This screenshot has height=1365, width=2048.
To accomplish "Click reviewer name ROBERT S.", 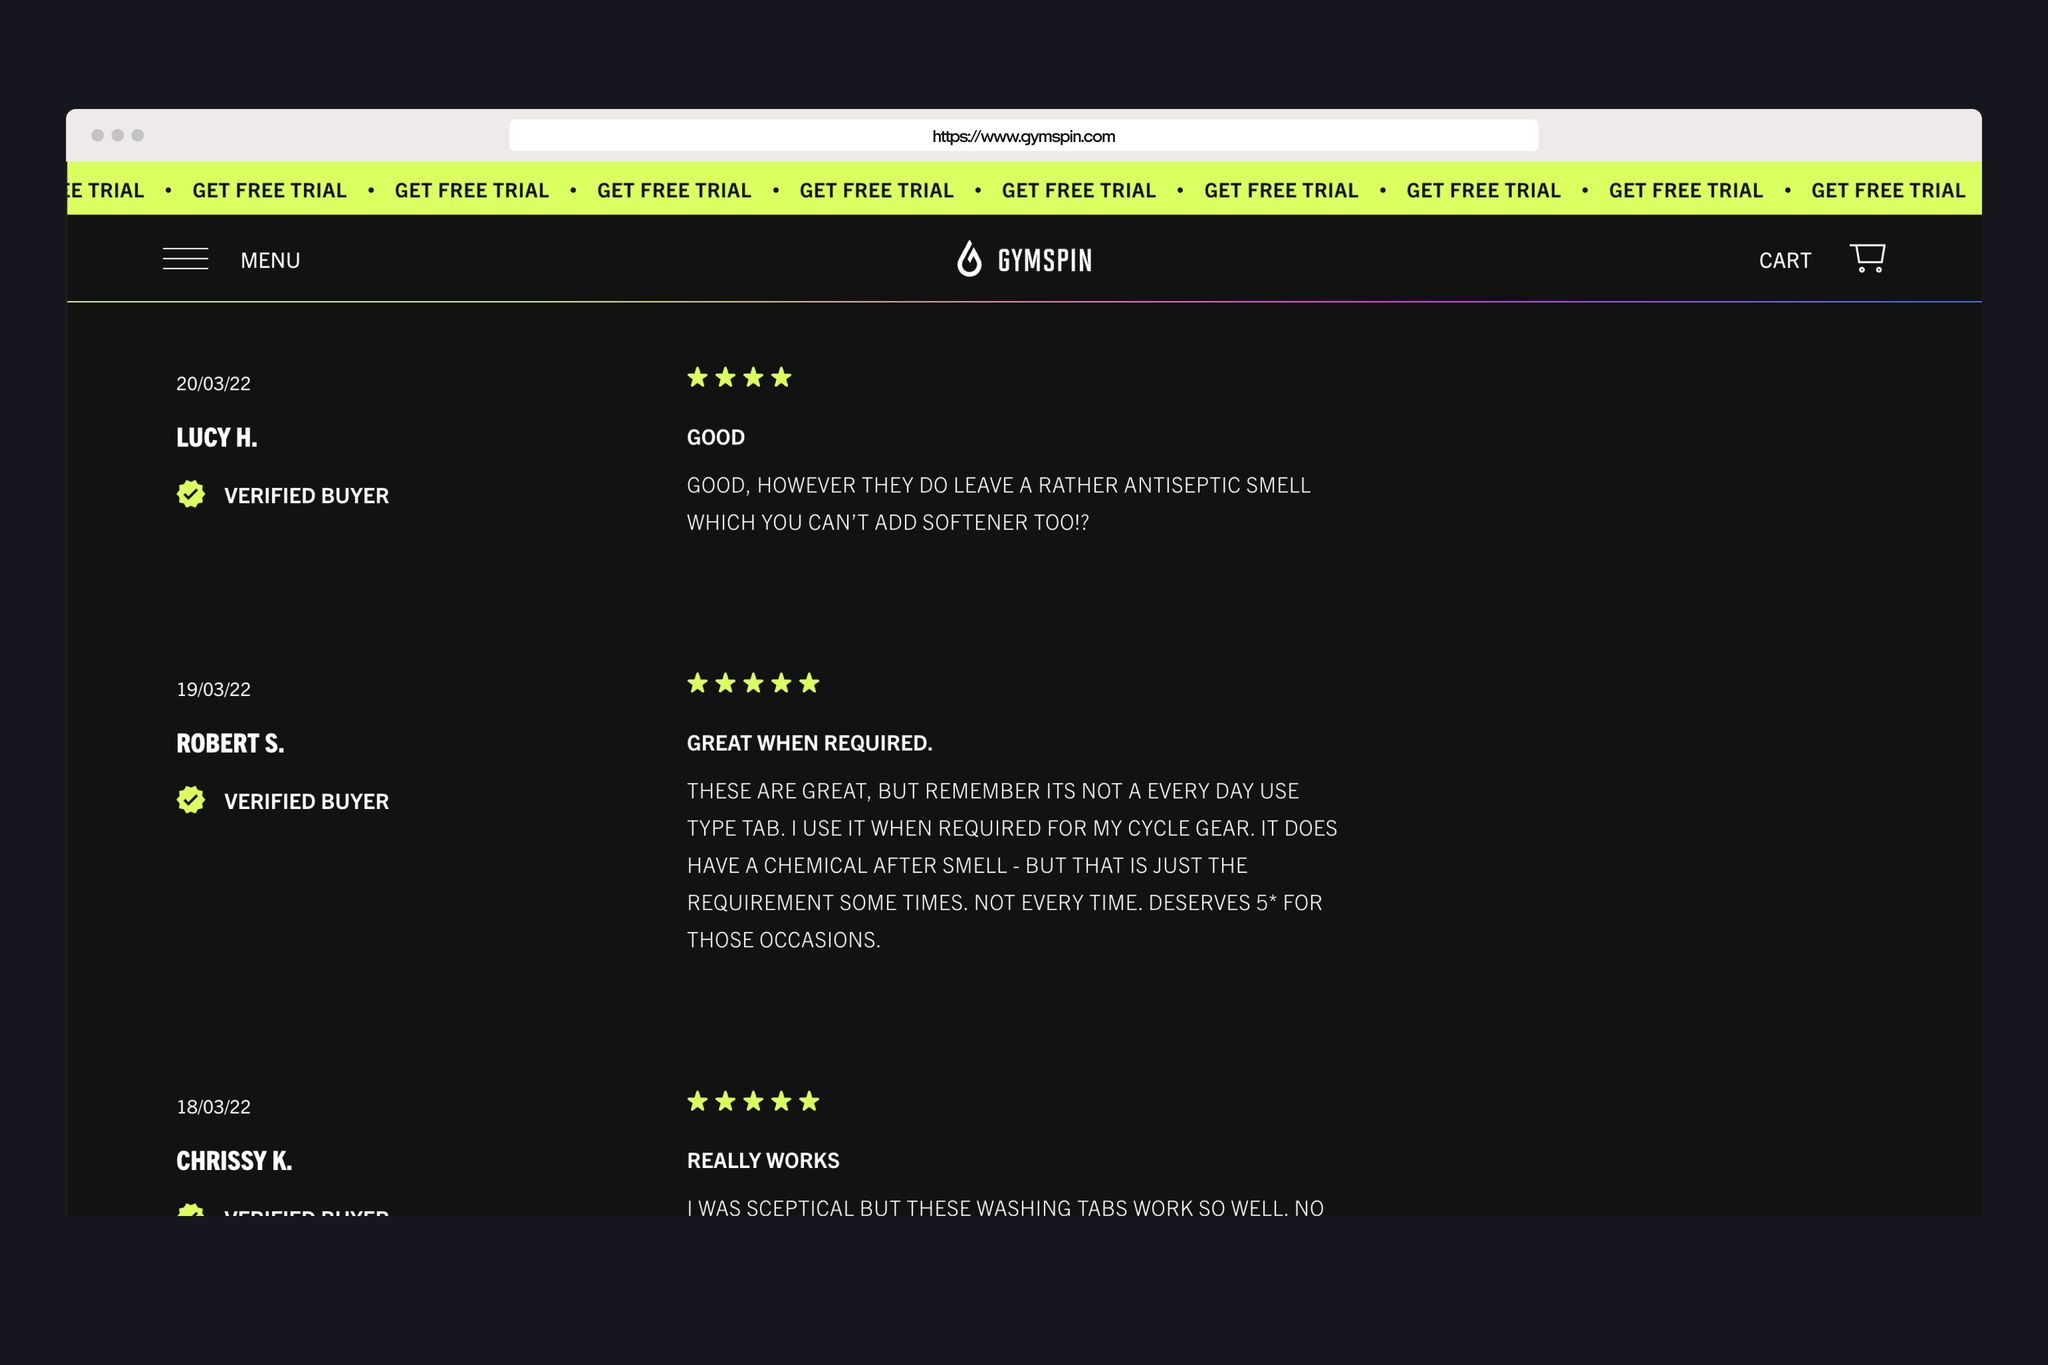I will pos(230,744).
